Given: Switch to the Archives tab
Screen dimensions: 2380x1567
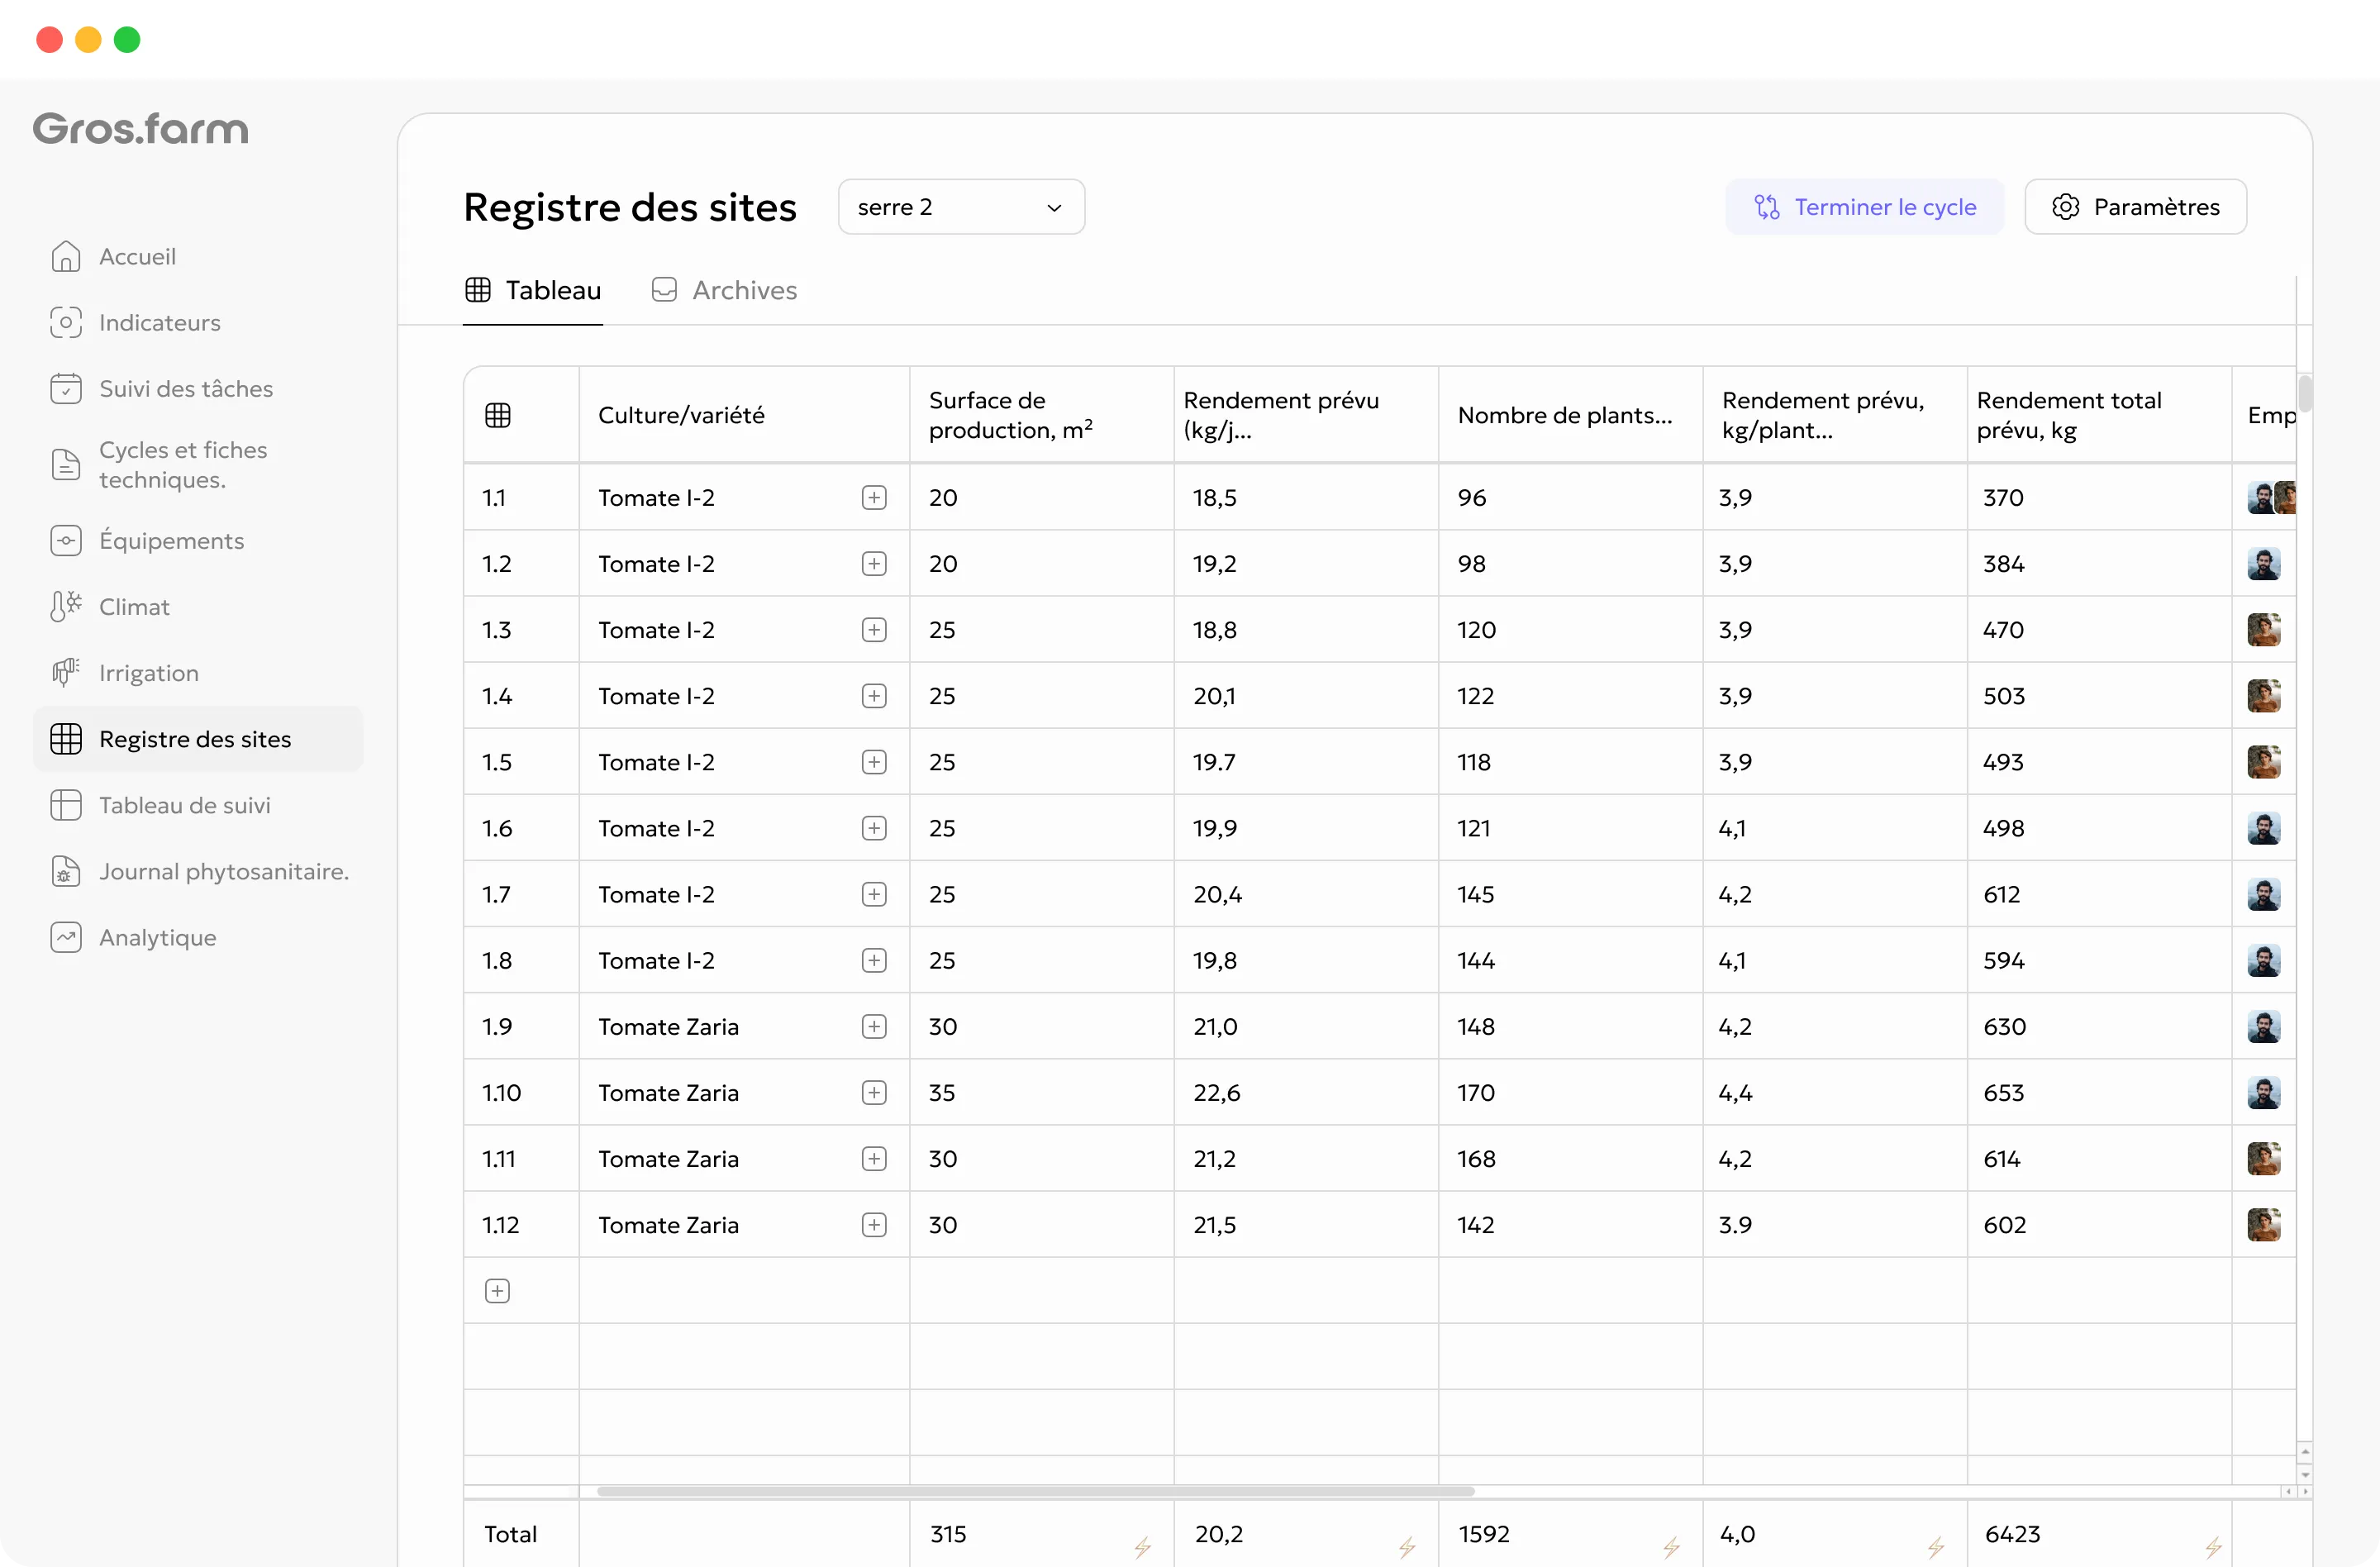Looking at the screenshot, I should coord(725,290).
